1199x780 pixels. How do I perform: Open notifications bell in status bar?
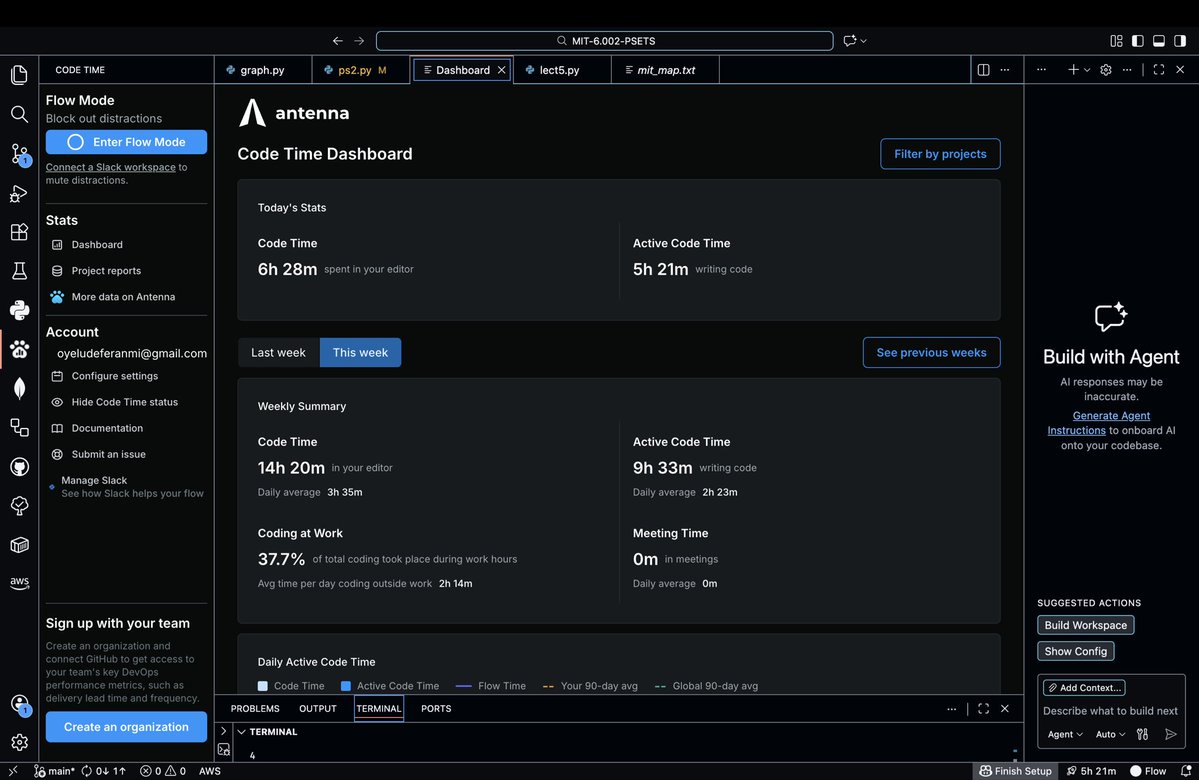pyautogui.click(x=1186, y=771)
